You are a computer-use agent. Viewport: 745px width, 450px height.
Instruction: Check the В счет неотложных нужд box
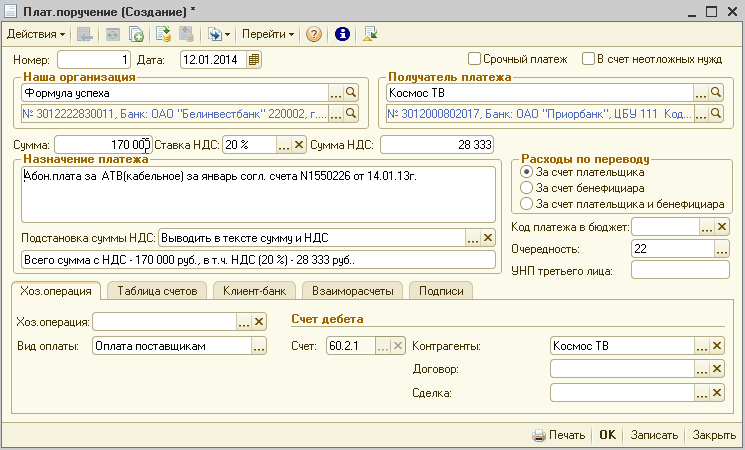pyautogui.click(x=590, y=59)
